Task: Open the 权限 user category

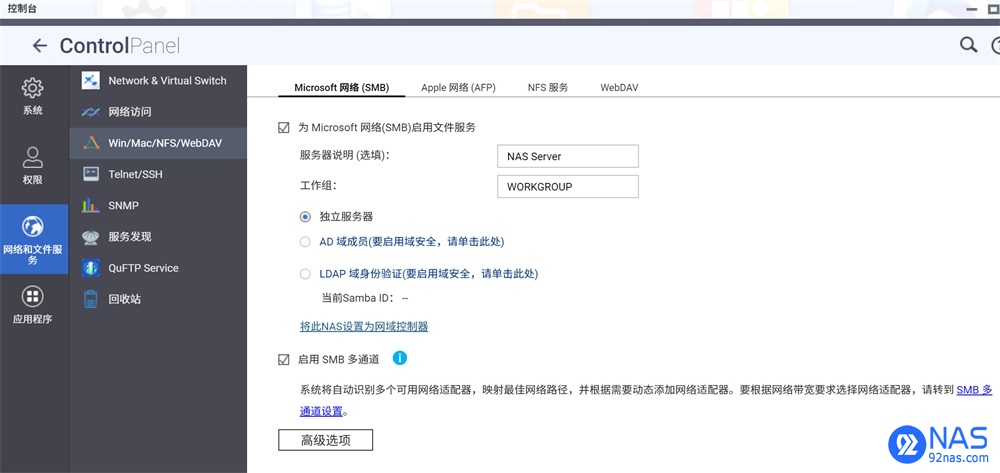Action: pos(33,166)
